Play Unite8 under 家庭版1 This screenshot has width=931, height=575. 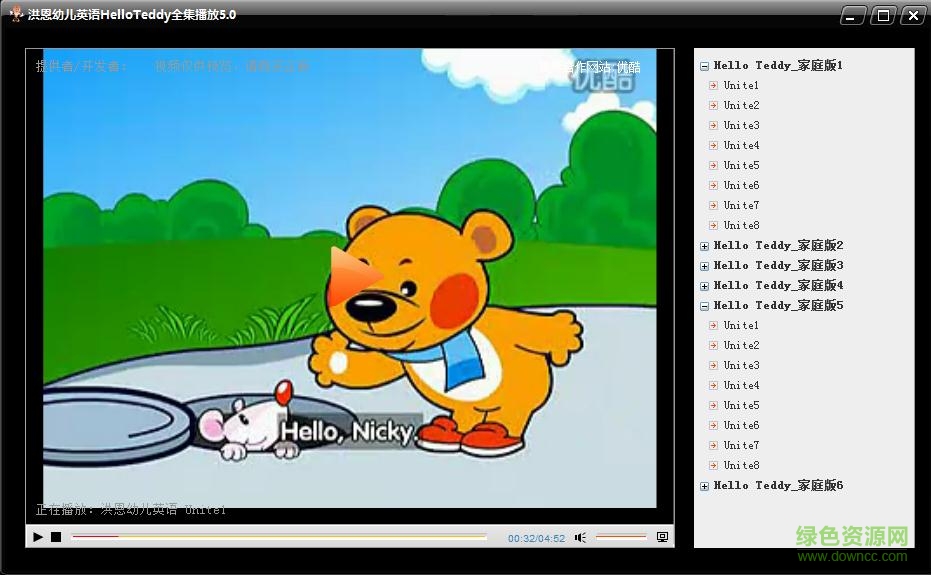click(741, 226)
